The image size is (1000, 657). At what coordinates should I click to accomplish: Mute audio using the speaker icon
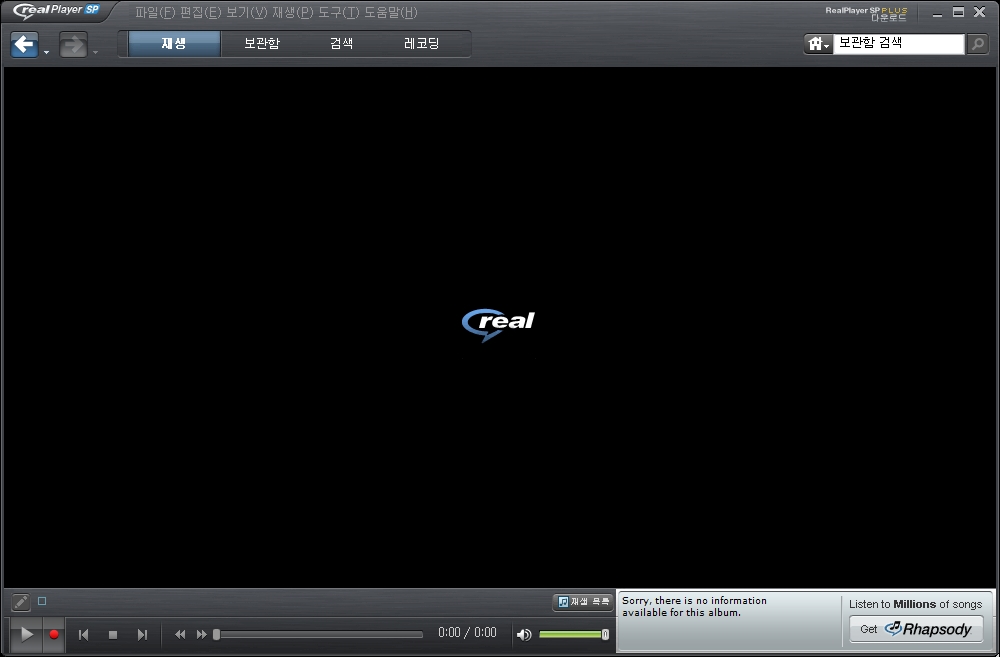point(524,635)
